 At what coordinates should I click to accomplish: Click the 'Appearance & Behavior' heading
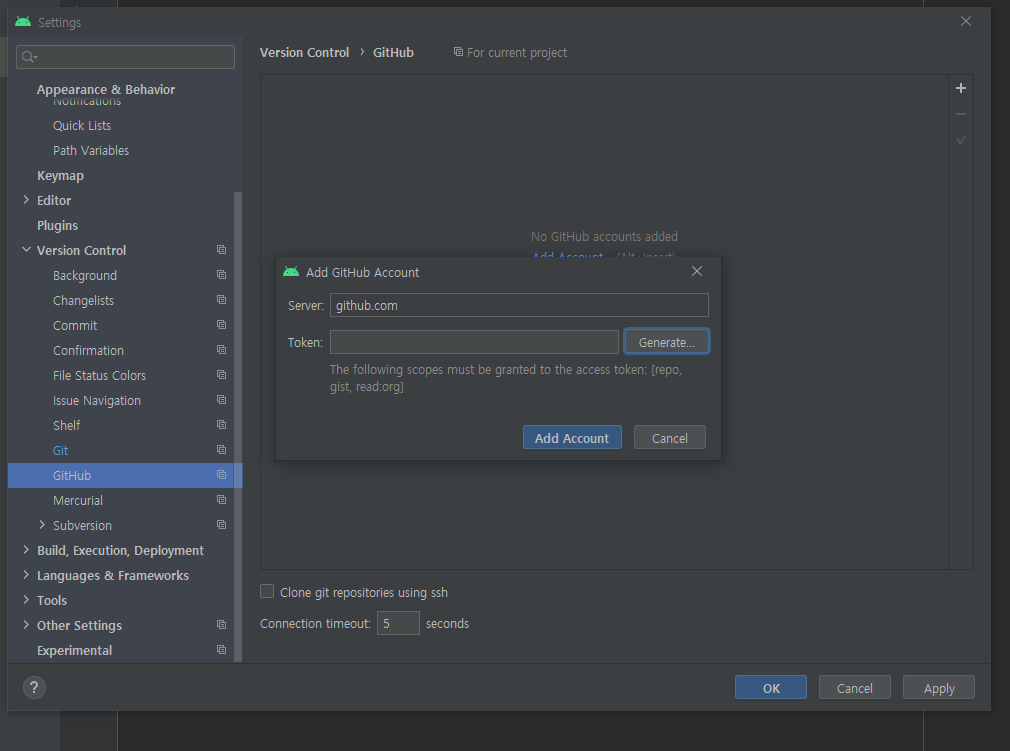(x=106, y=90)
